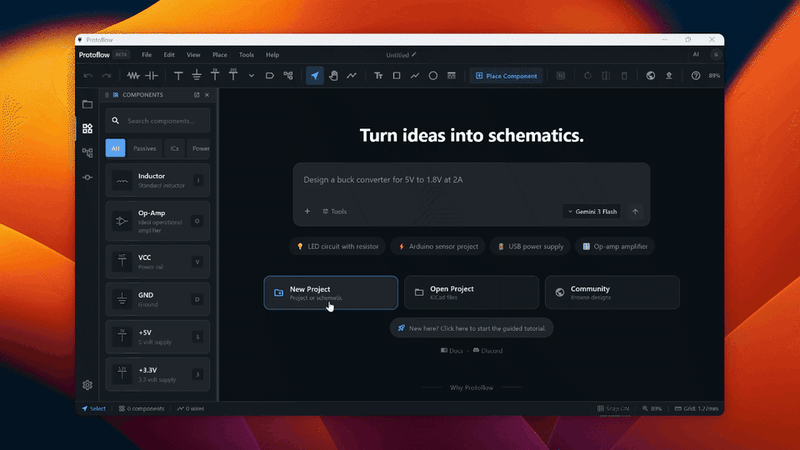Open the components library sidebar icon
Screen dimensions: 800x450
tap(87, 128)
